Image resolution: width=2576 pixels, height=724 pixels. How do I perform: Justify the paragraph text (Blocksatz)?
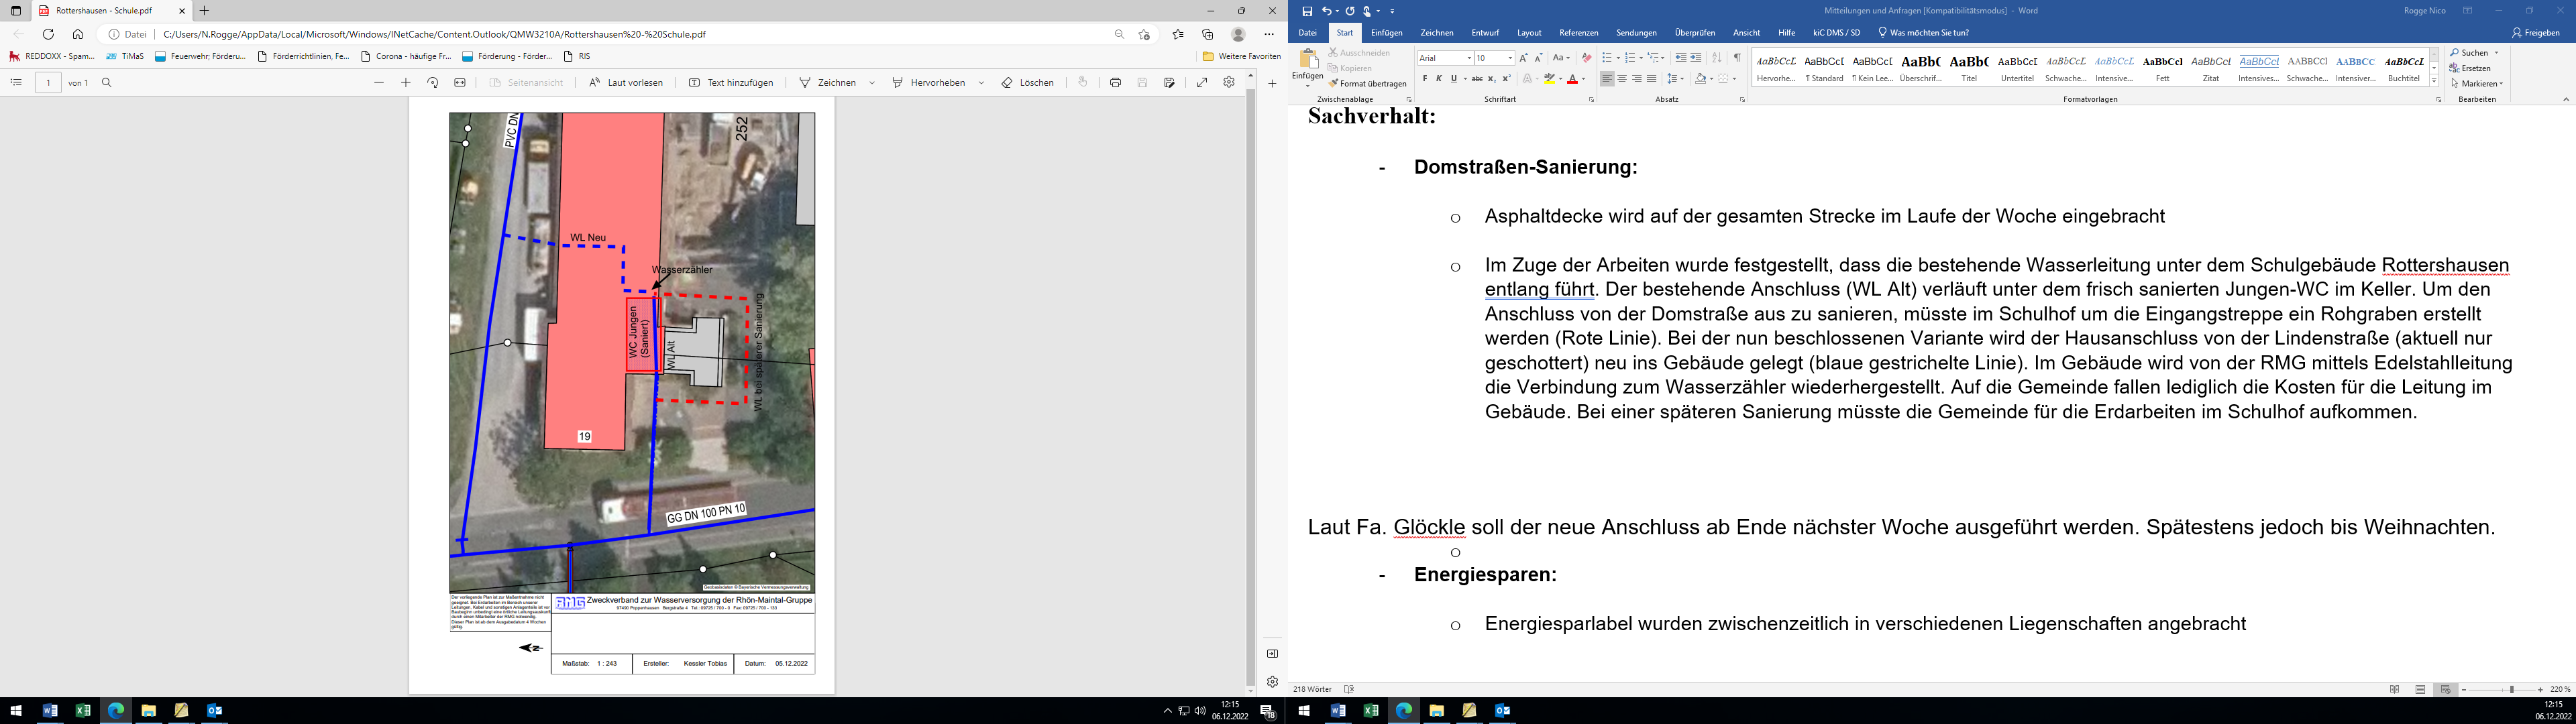point(1651,79)
